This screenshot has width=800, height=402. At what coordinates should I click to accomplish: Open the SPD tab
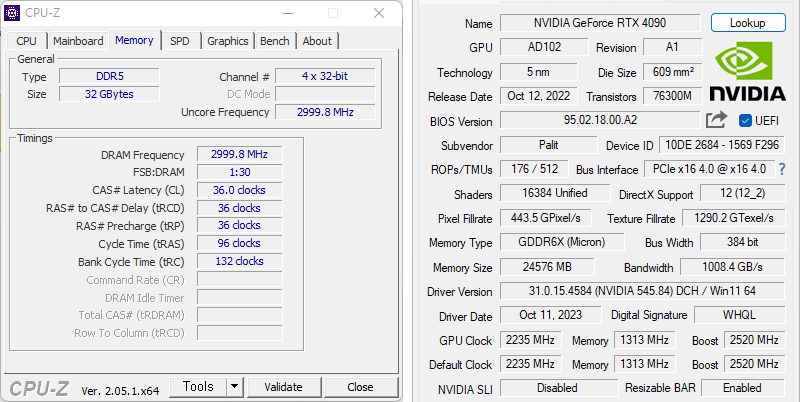pos(180,41)
